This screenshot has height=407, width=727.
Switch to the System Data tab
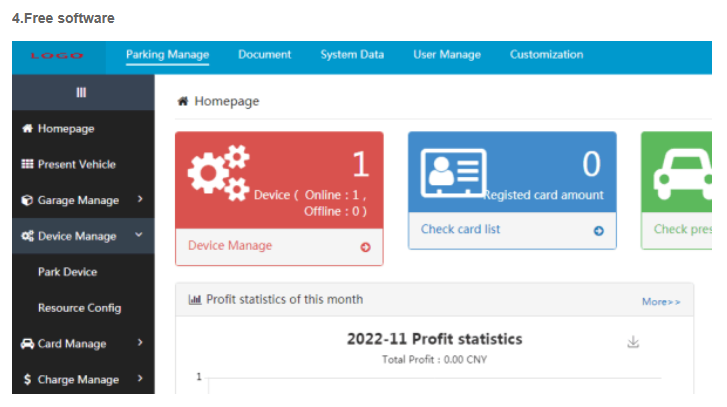tap(352, 55)
